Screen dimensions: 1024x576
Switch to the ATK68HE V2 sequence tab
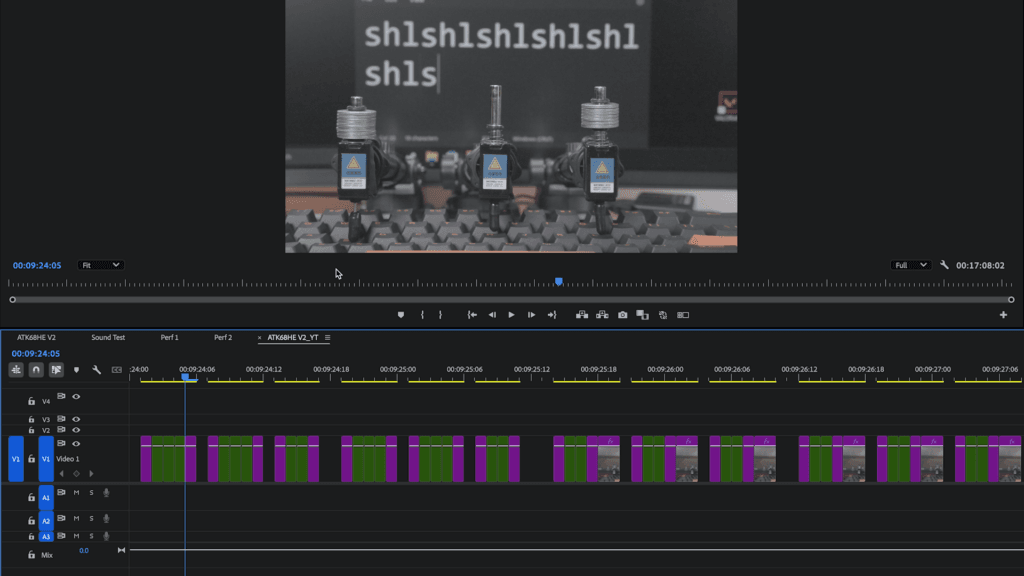point(37,338)
